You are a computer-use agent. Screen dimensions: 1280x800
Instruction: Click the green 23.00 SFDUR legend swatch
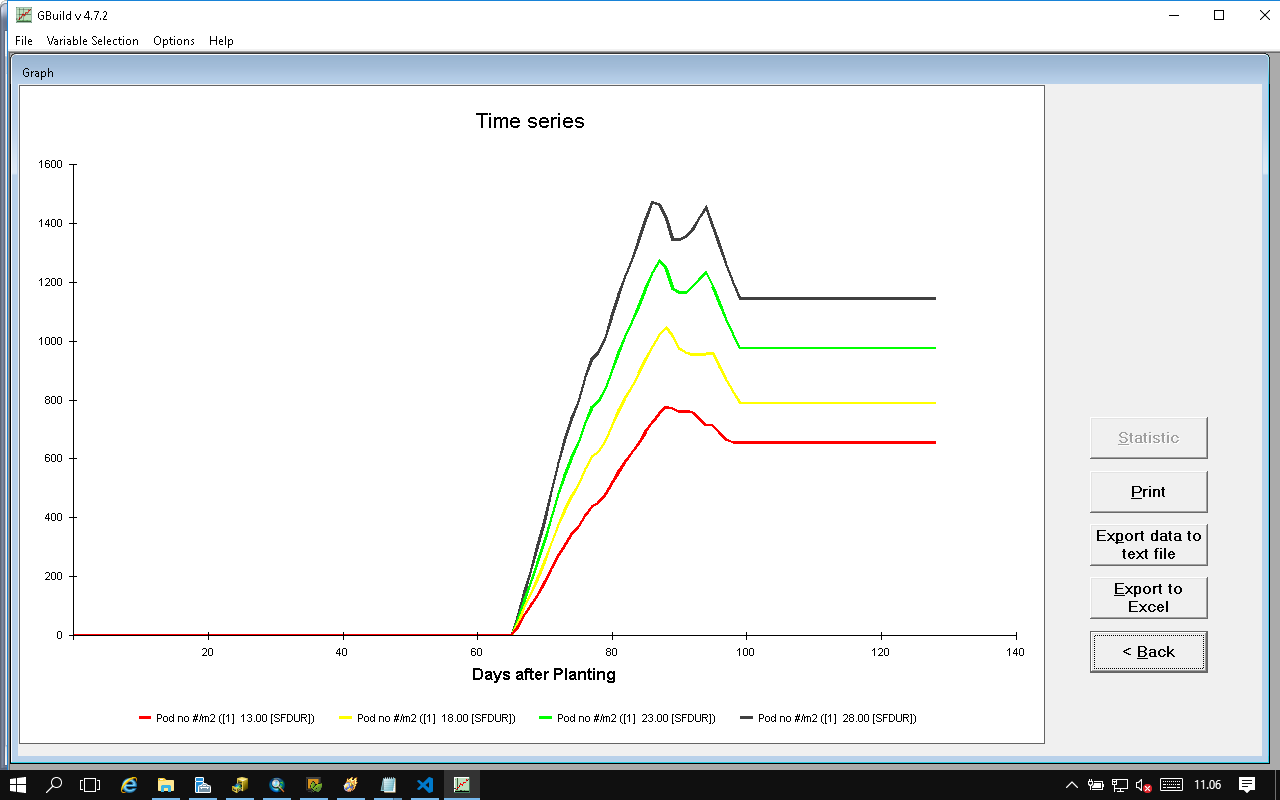point(546,718)
